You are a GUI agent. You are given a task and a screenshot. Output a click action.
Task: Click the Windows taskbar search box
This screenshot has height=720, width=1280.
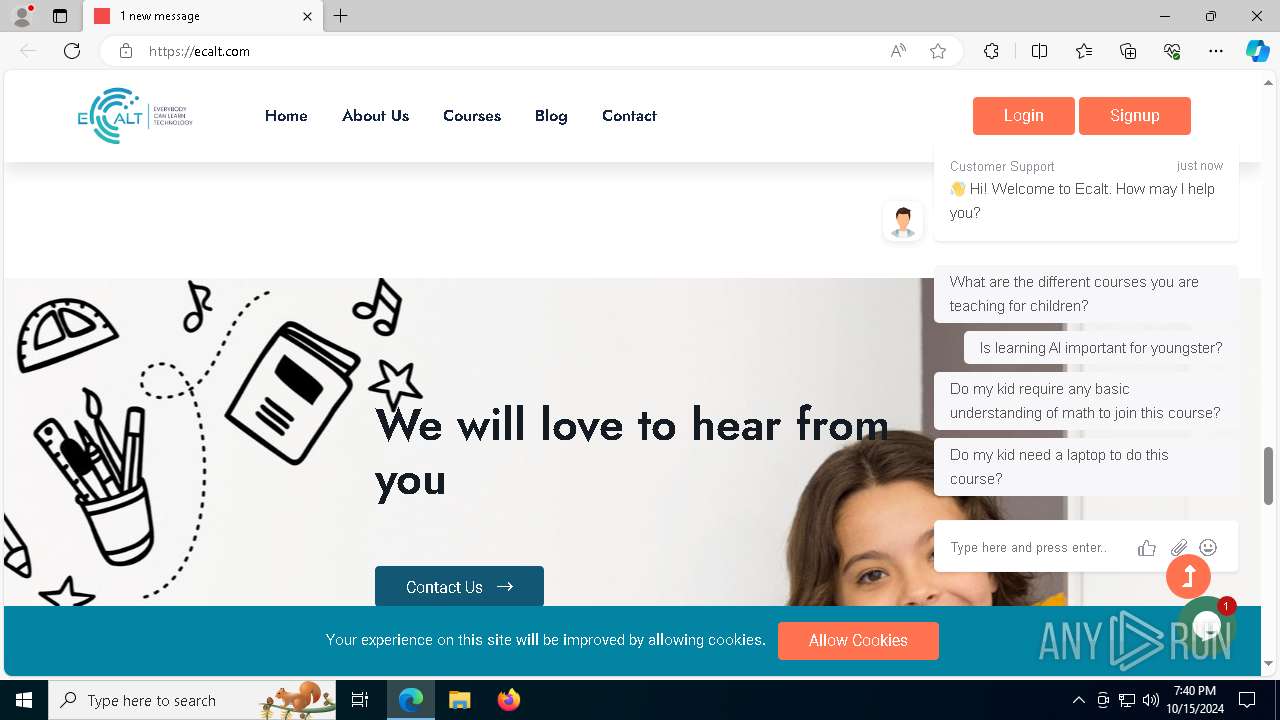[193, 700]
